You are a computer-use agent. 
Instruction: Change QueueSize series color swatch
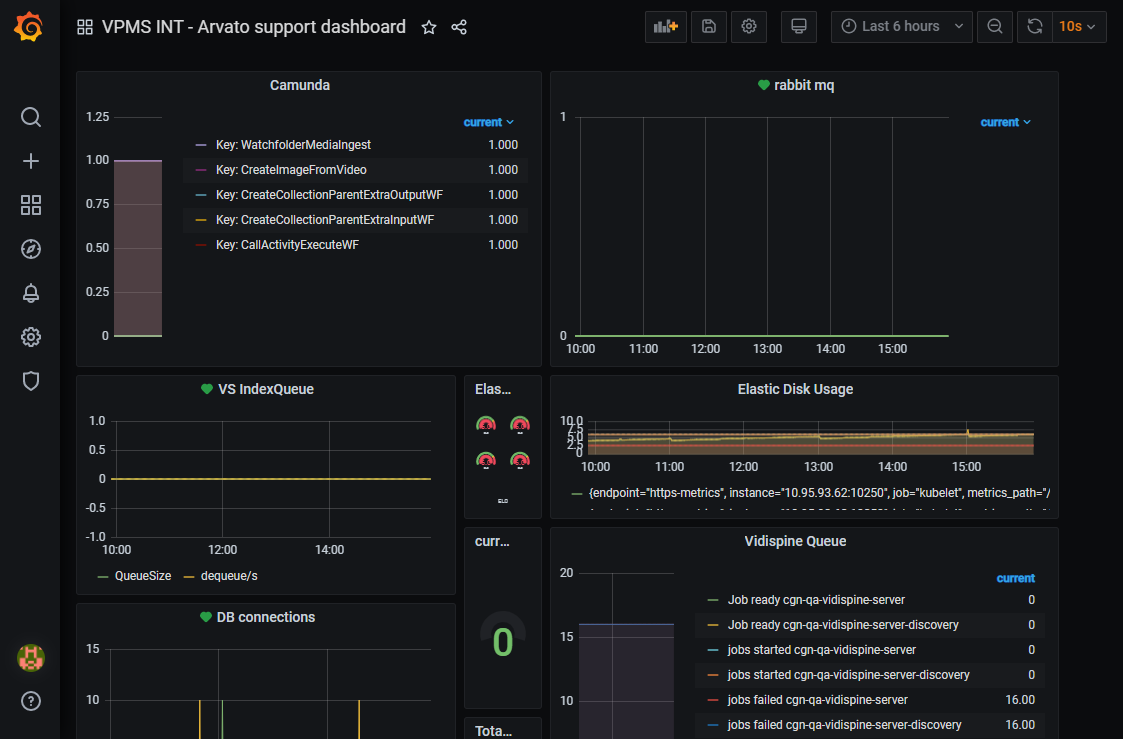tap(103, 576)
